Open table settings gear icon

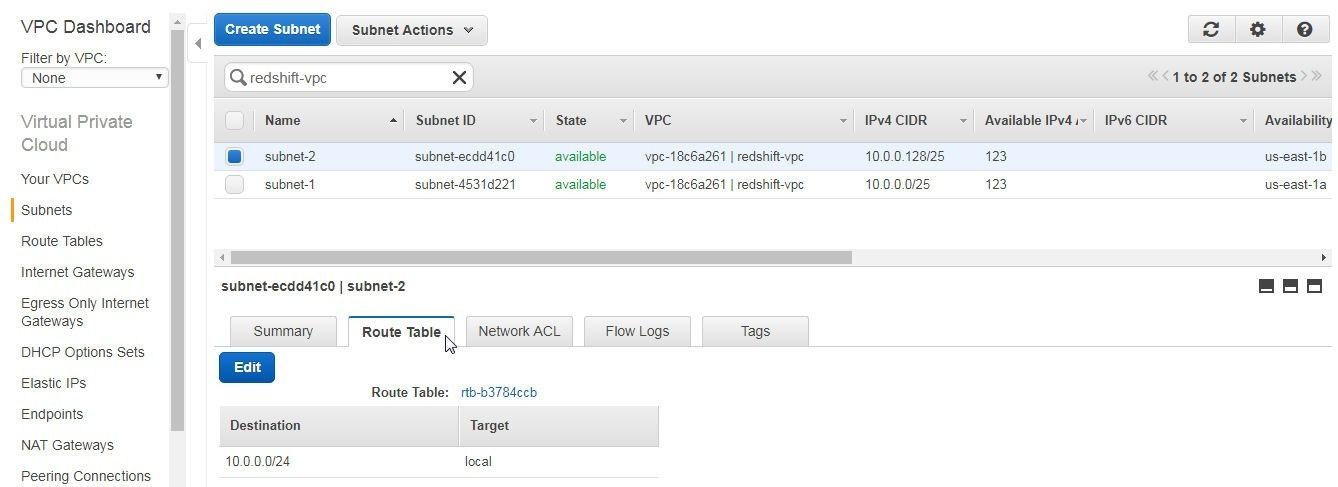tap(1258, 30)
